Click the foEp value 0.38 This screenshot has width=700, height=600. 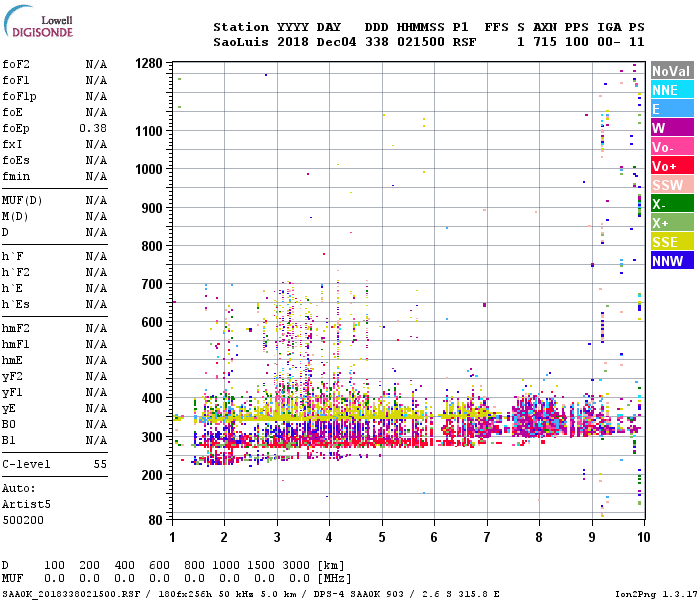tap(93, 129)
